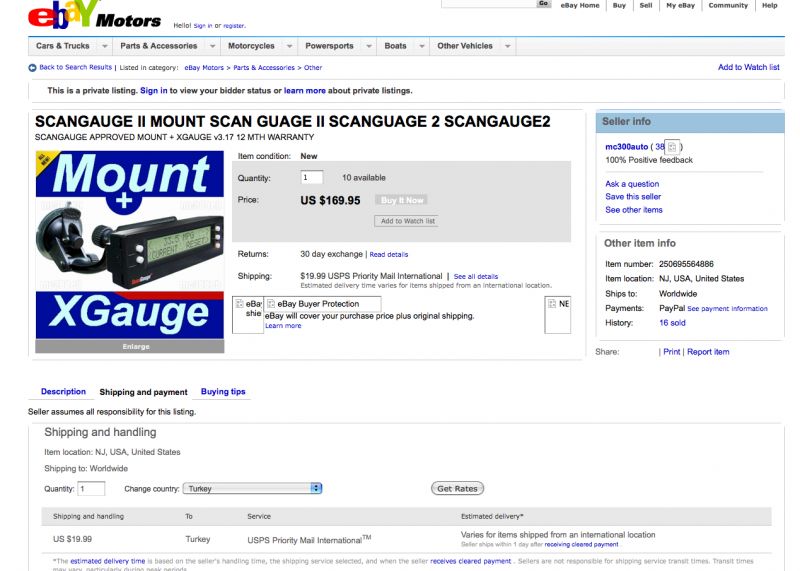
Task: Click the Report item link
Action: coord(708,352)
